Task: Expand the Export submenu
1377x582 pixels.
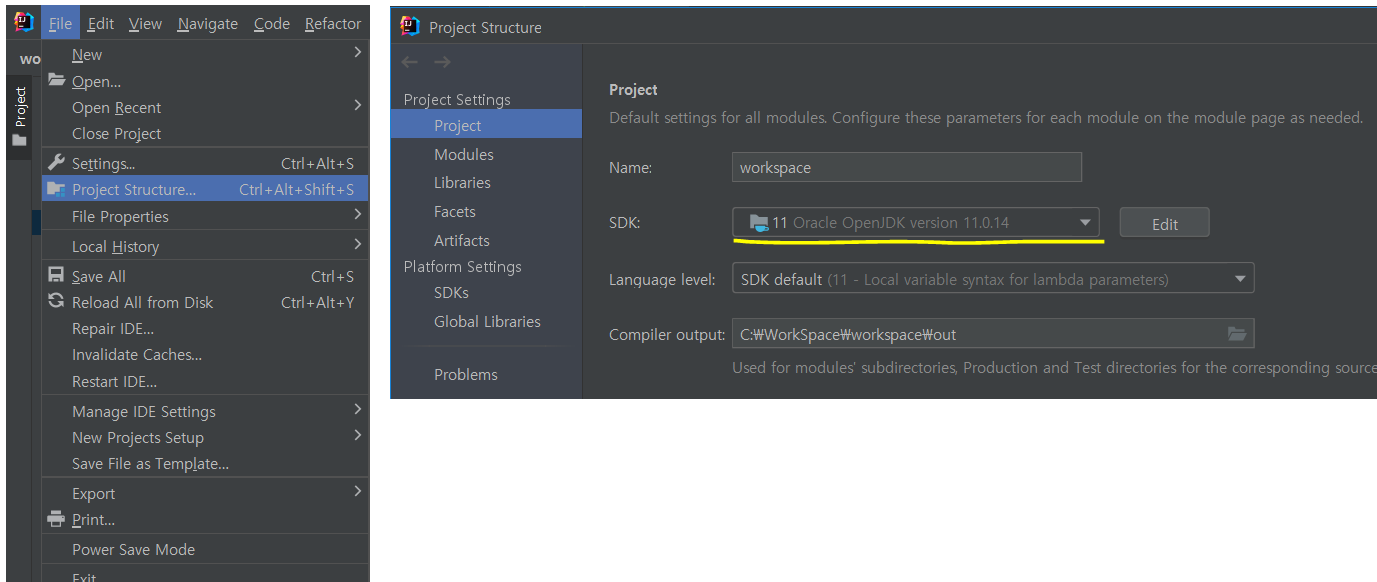Action: (205, 493)
